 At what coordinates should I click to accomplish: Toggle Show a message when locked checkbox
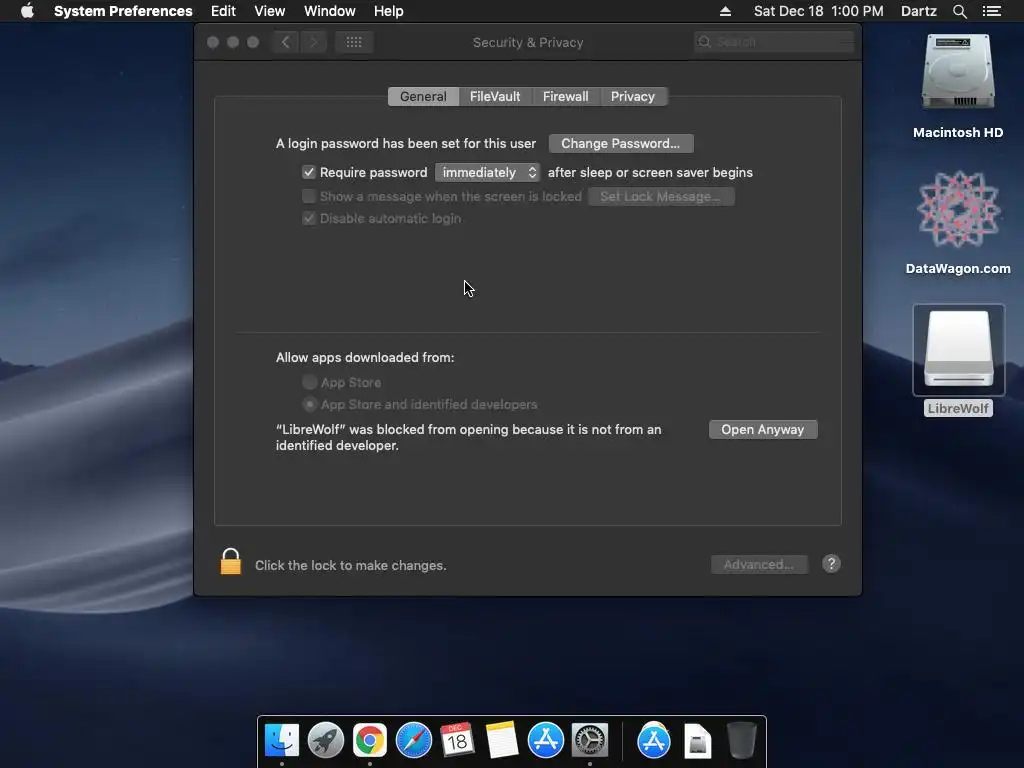pyautogui.click(x=309, y=196)
